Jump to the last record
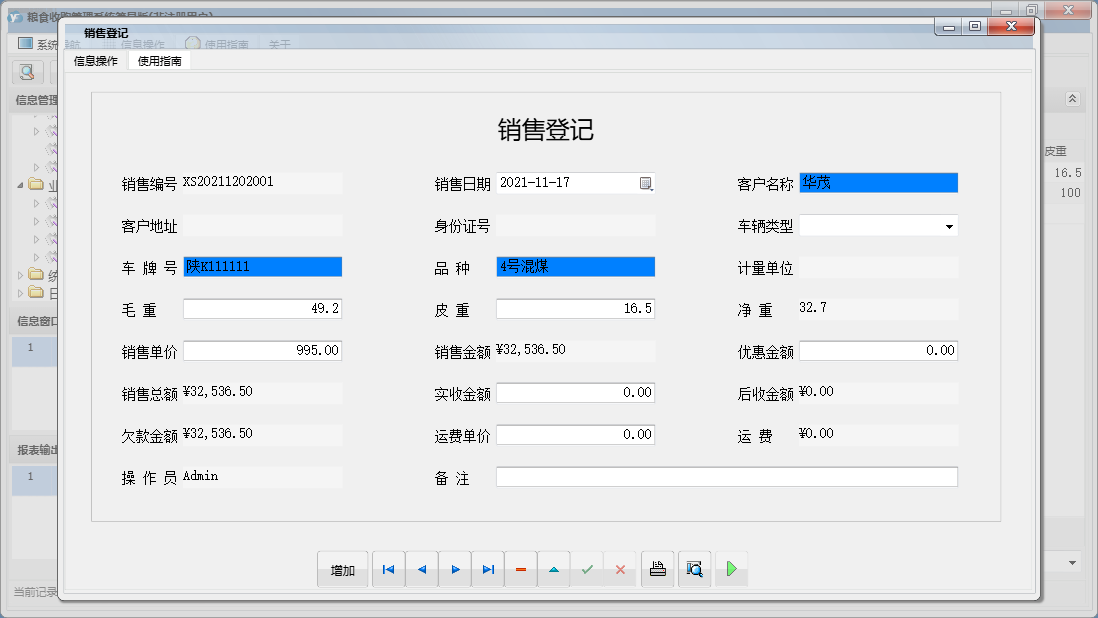Viewport: 1098px width, 618px height. [488, 568]
